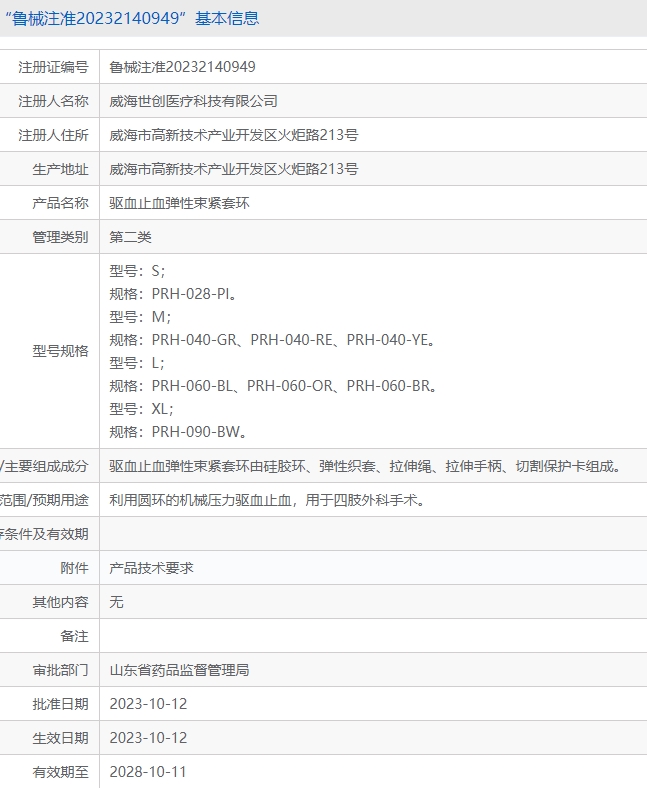Click the line 型号：XL；
This screenshot has height=788, width=647.
[142, 409]
